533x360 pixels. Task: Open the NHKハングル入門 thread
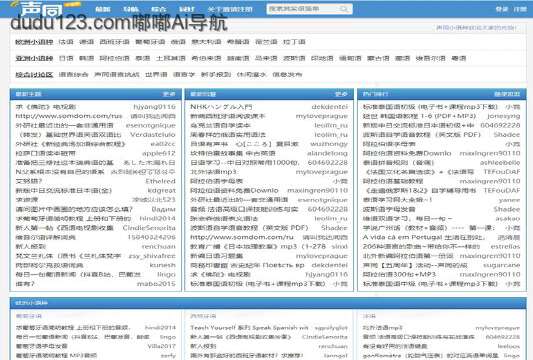click(221, 107)
